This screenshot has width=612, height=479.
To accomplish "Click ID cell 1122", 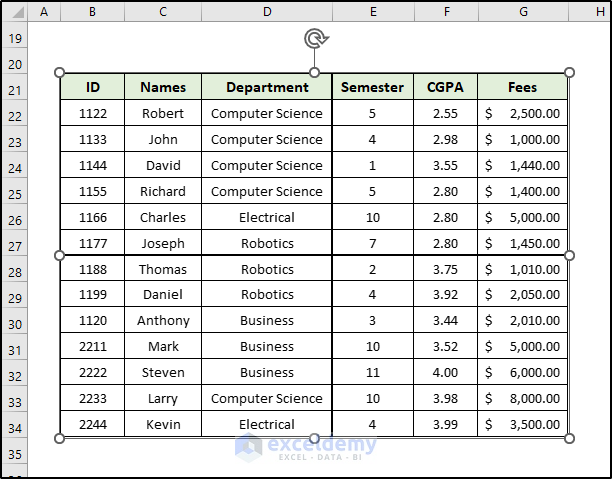I will tap(93, 113).
